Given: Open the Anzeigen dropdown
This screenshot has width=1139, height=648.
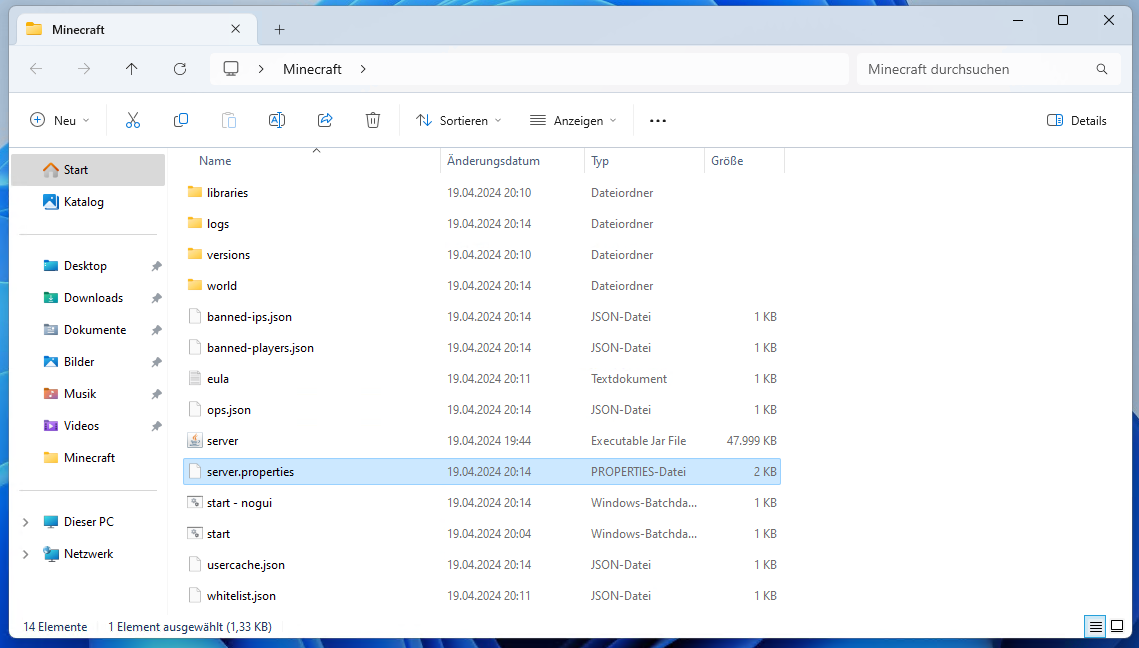Looking at the screenshot, I should (x=573, y=121).
